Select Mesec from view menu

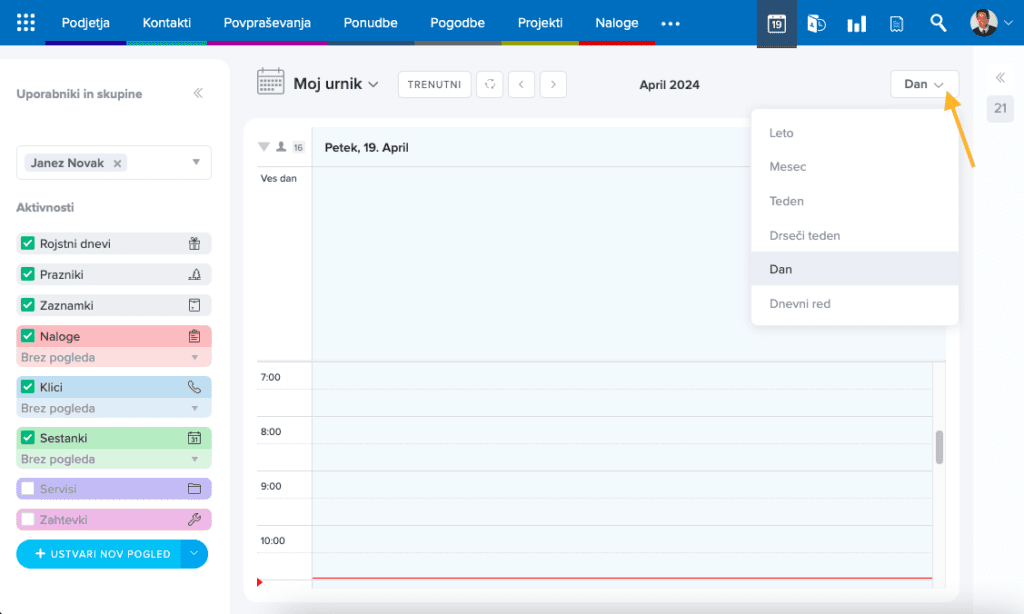[x=788, y=167]
